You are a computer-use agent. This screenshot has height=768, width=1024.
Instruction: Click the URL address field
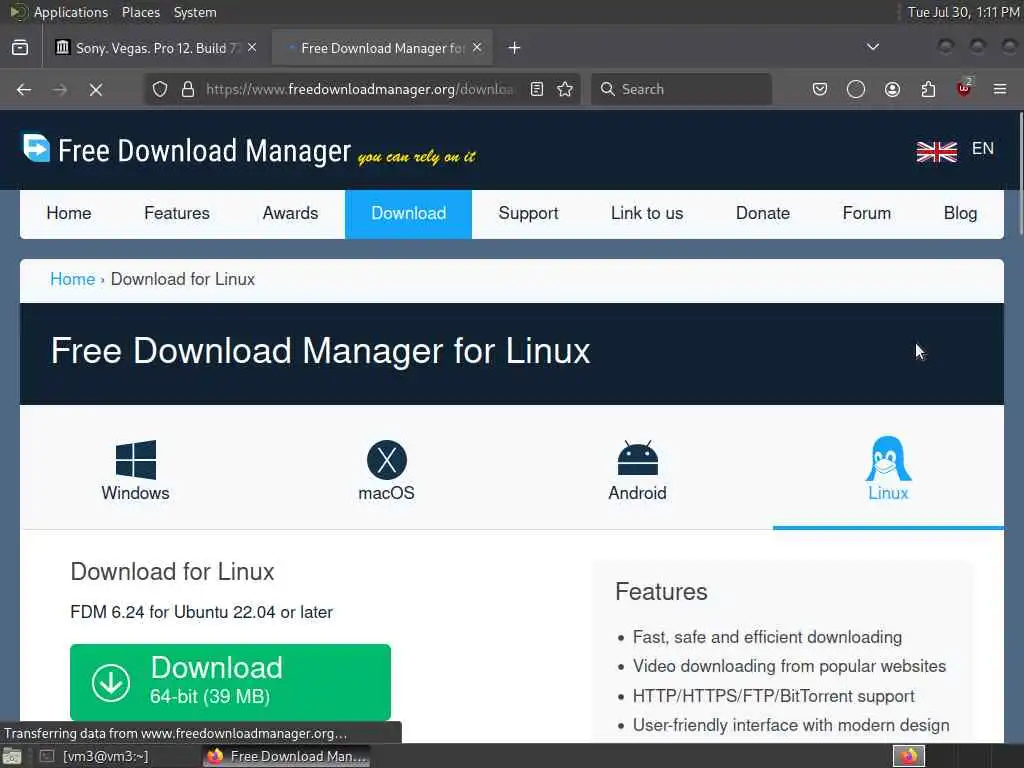coord(359,89)
